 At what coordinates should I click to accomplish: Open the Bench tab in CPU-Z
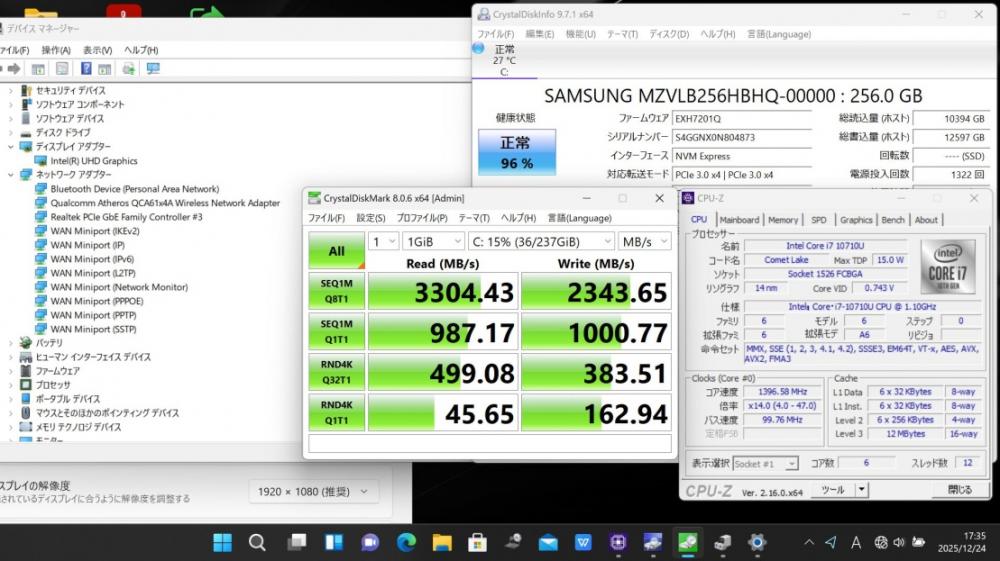point(893,220)
